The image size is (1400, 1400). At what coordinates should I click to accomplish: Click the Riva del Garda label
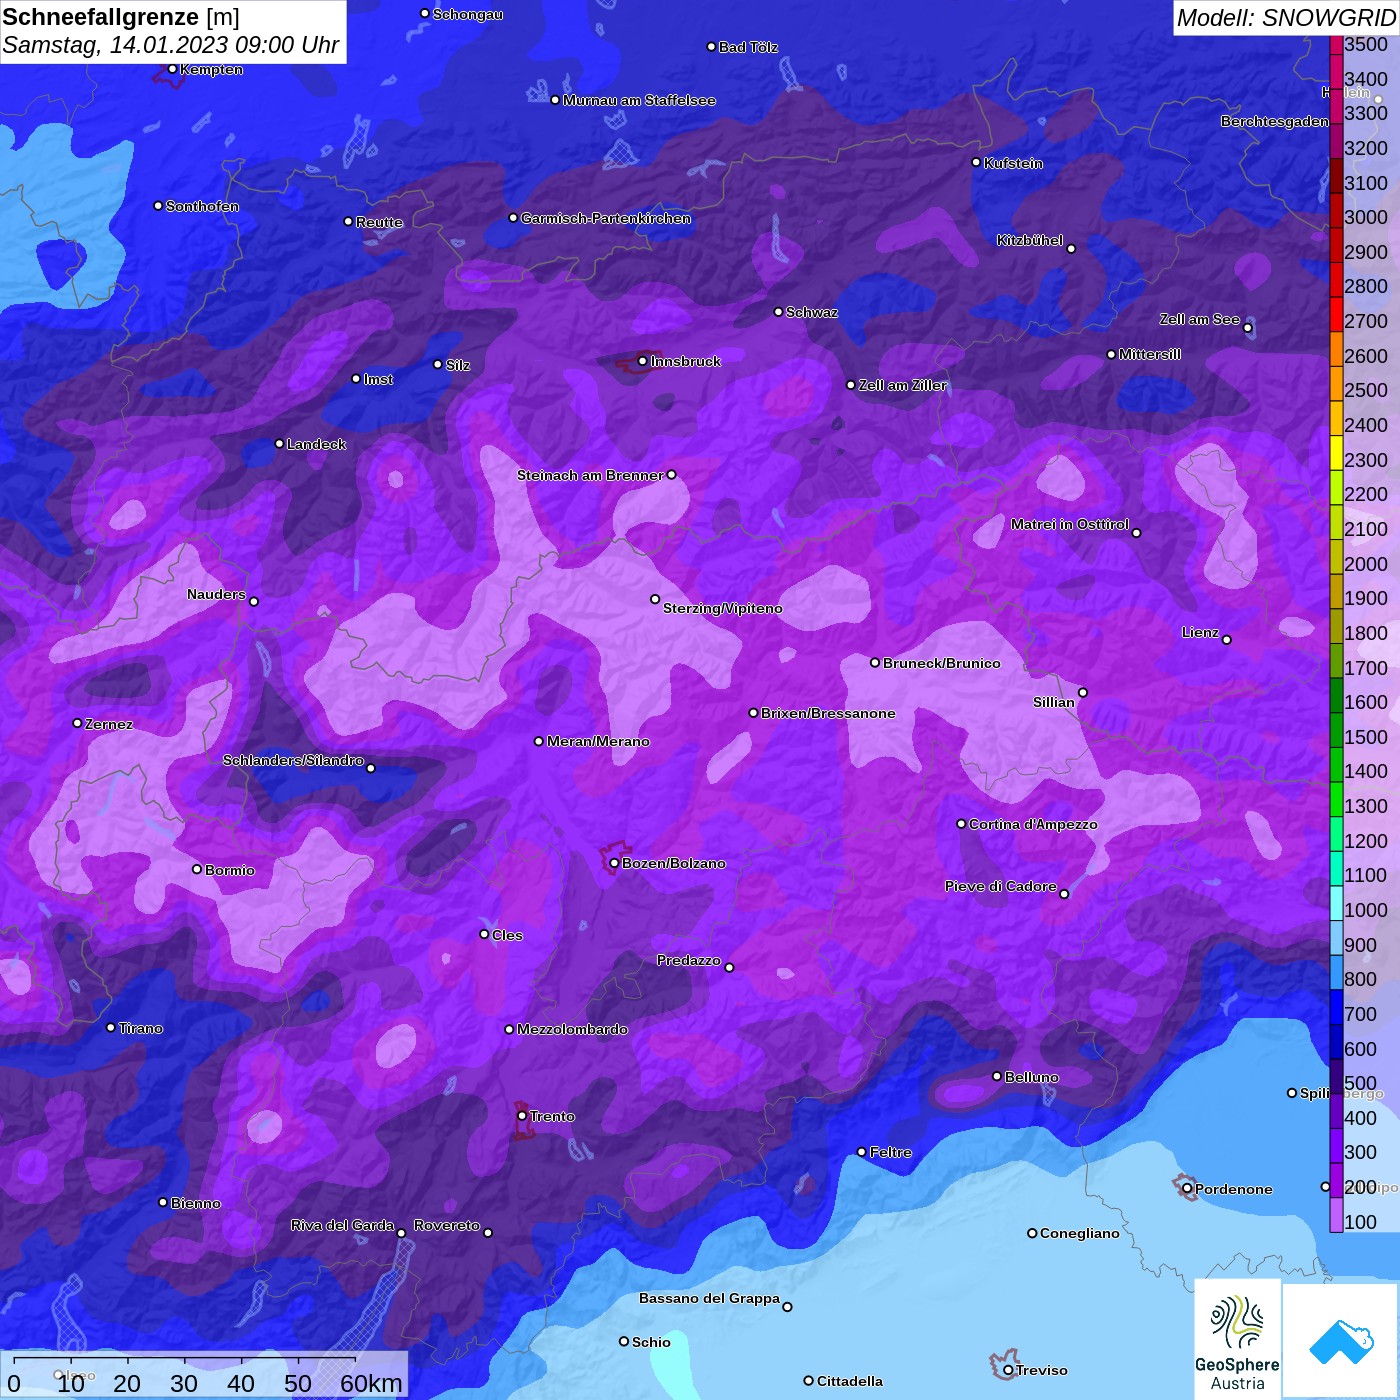click(342, 1225)
